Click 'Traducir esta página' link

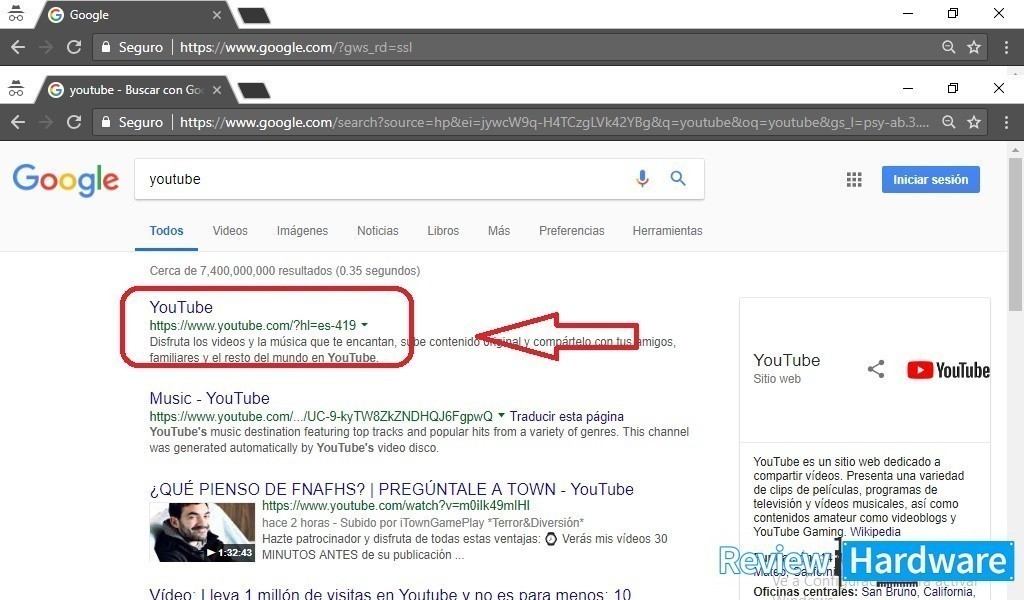click(566, 416)
